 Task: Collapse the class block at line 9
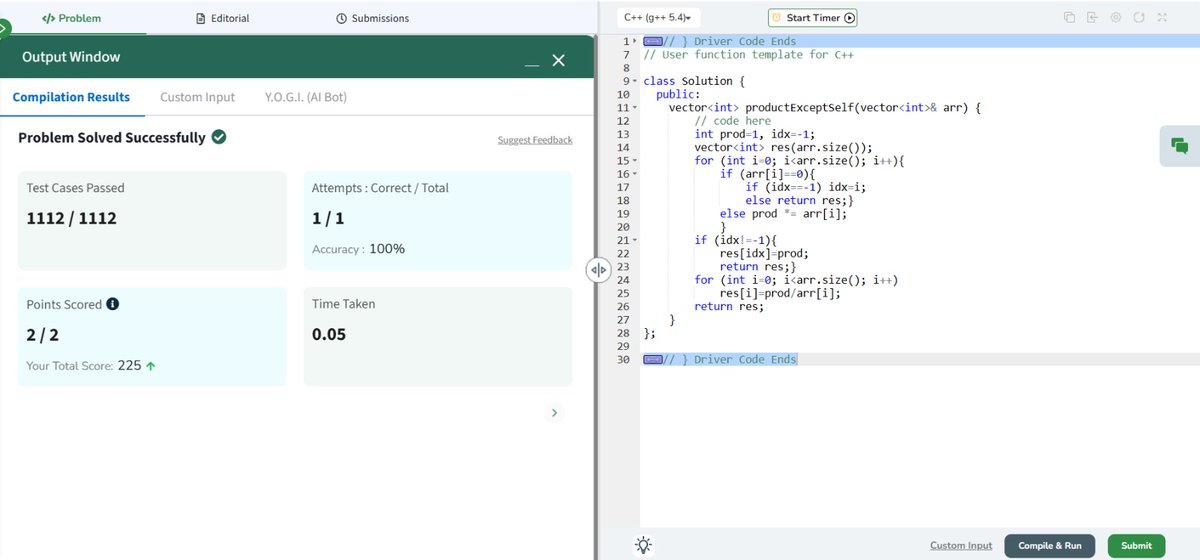click(x=634, y=80)
